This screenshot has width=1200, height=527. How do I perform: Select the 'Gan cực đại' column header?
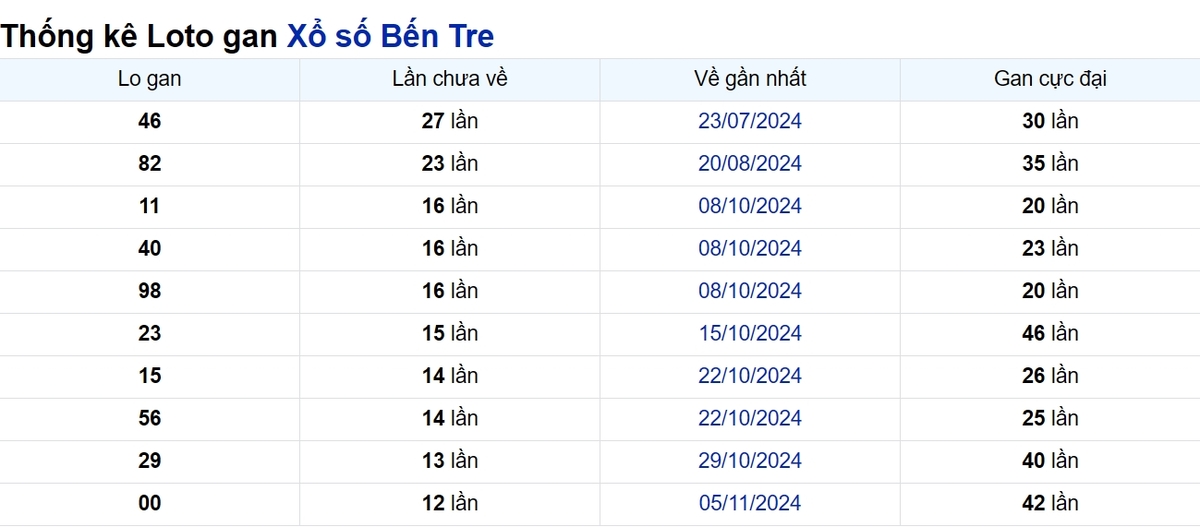1050,79
